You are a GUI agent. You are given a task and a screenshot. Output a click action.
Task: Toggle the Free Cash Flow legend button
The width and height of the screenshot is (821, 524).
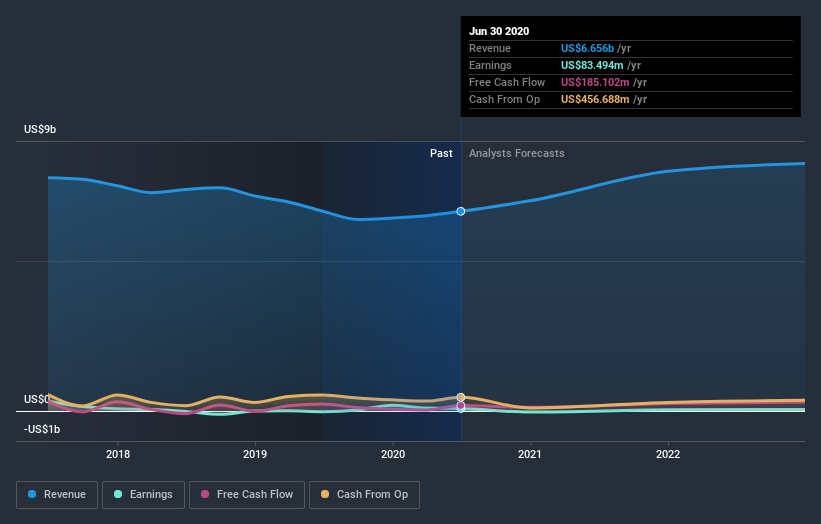[247, 495]
